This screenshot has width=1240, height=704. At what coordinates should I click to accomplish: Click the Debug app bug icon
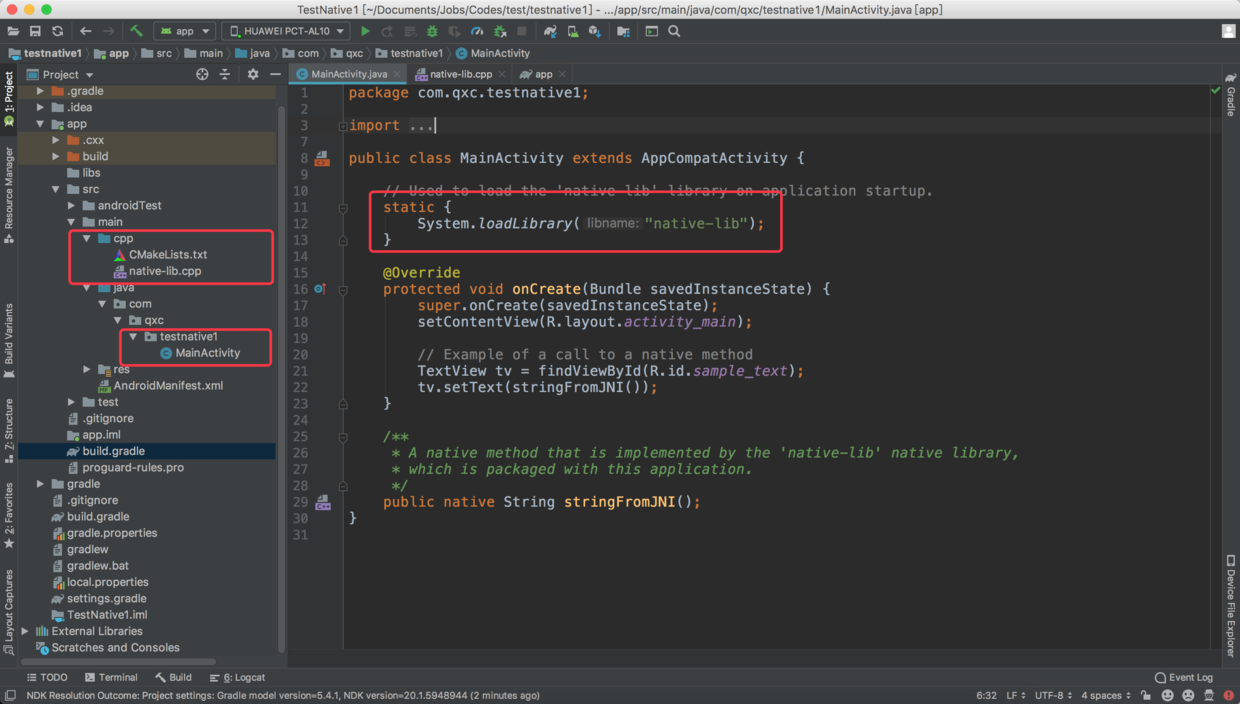coord(432,31)
